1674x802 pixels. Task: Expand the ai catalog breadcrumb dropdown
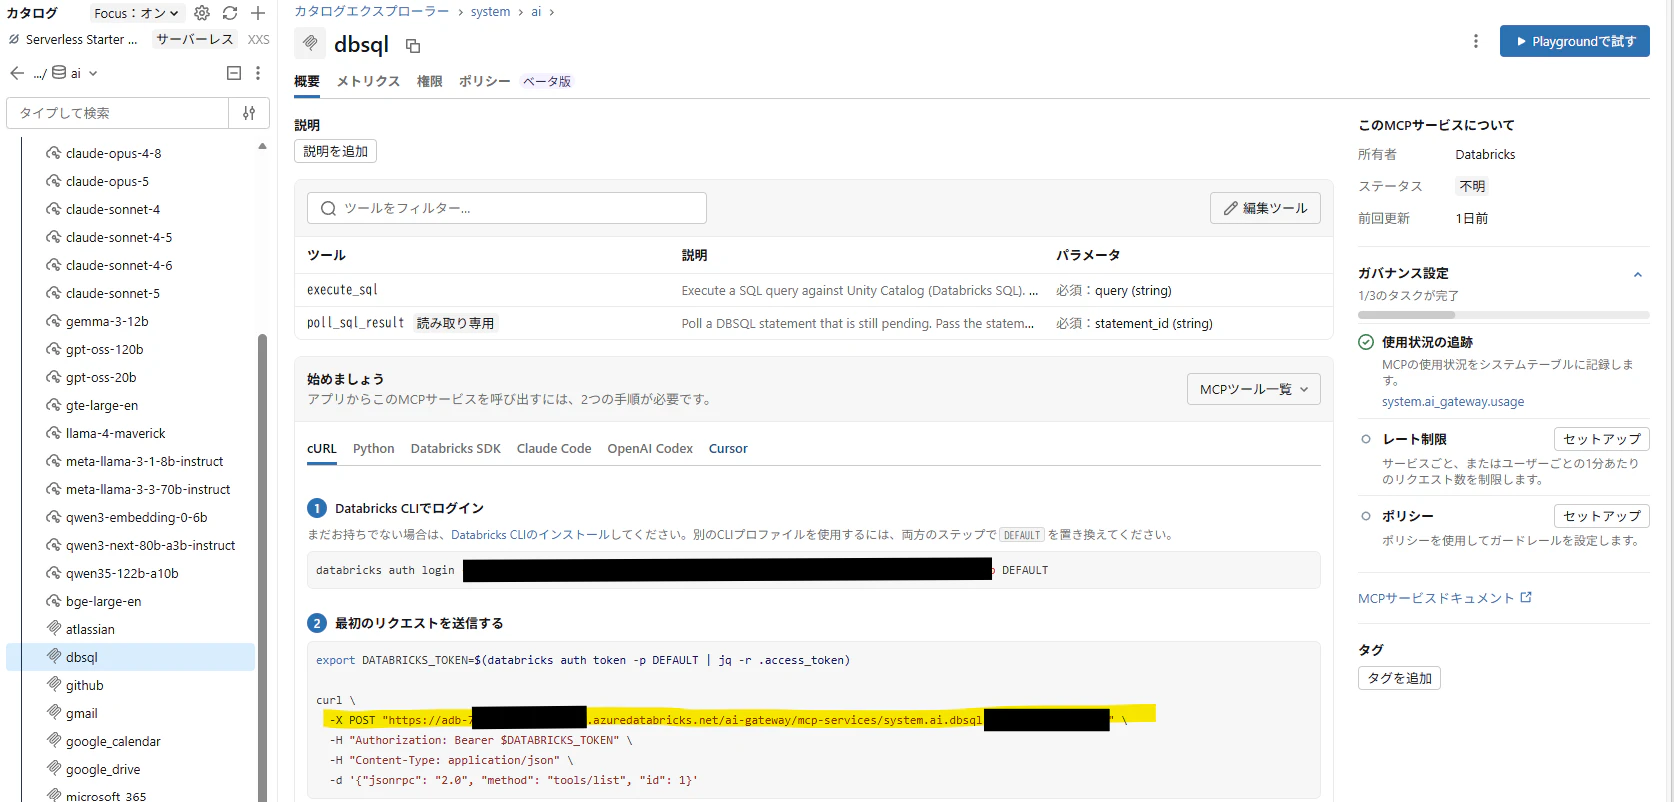tap(93, 73)
